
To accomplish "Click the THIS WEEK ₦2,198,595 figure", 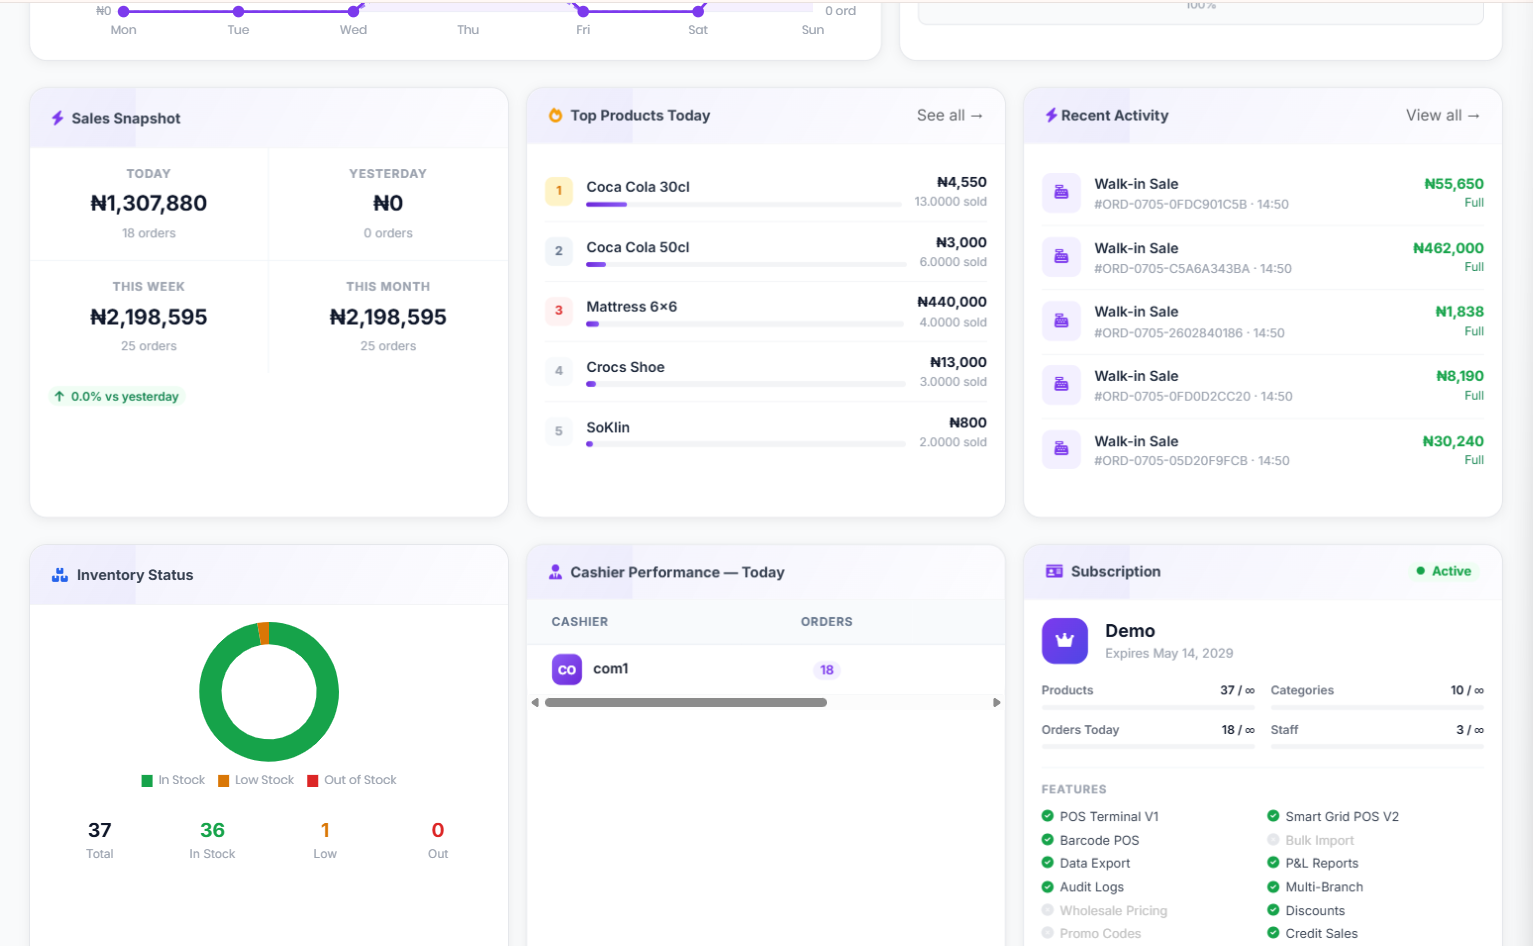I will [149, 317].
